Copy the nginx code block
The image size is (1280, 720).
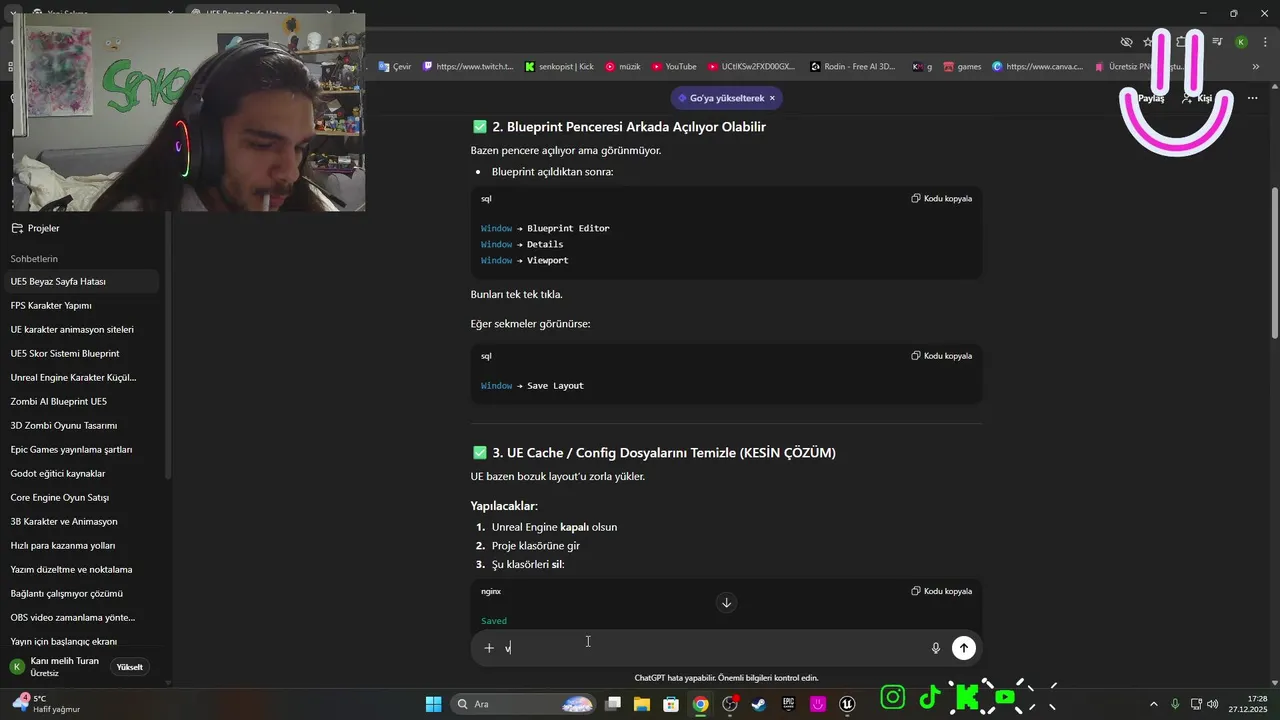coord(942,591)
